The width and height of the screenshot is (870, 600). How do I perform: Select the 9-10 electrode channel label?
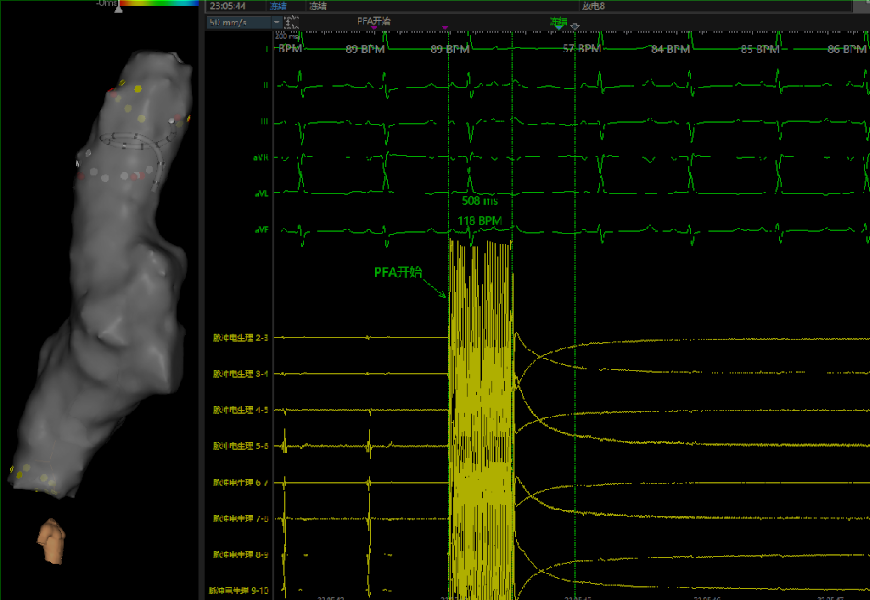(x=238, y=590)
